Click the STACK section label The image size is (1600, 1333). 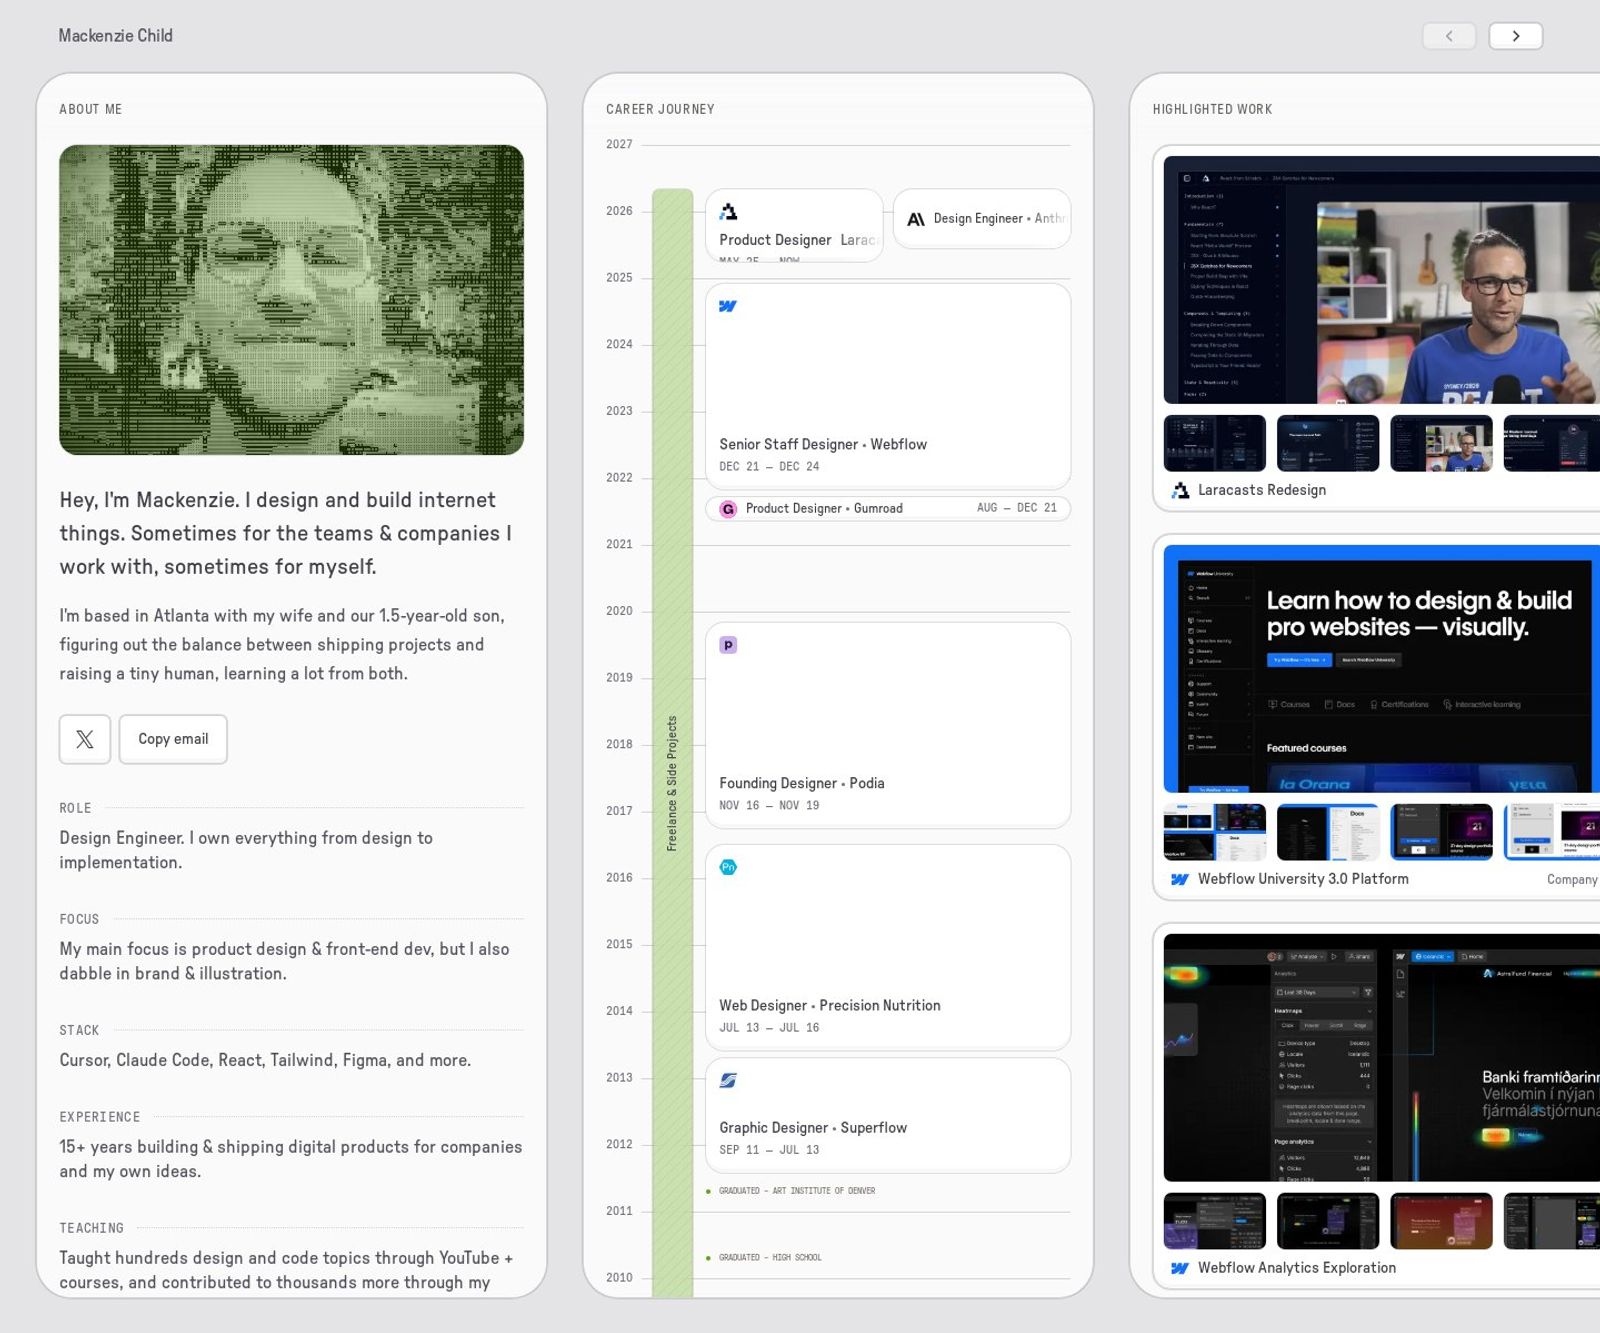tap(79, 1030)
